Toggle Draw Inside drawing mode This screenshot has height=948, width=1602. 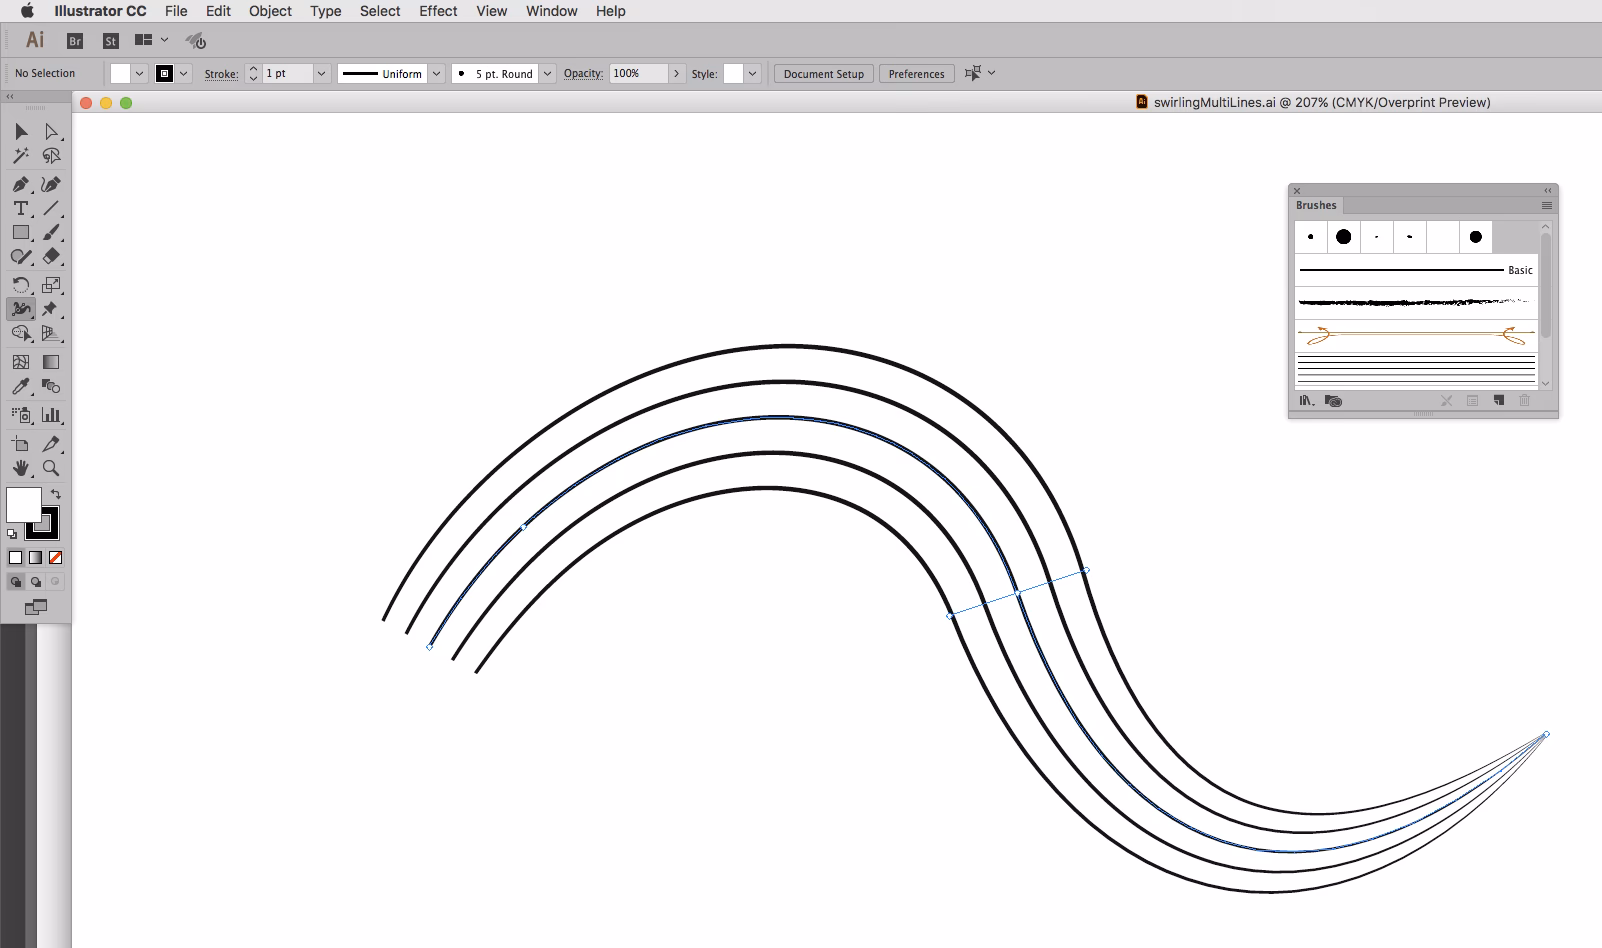55,581
